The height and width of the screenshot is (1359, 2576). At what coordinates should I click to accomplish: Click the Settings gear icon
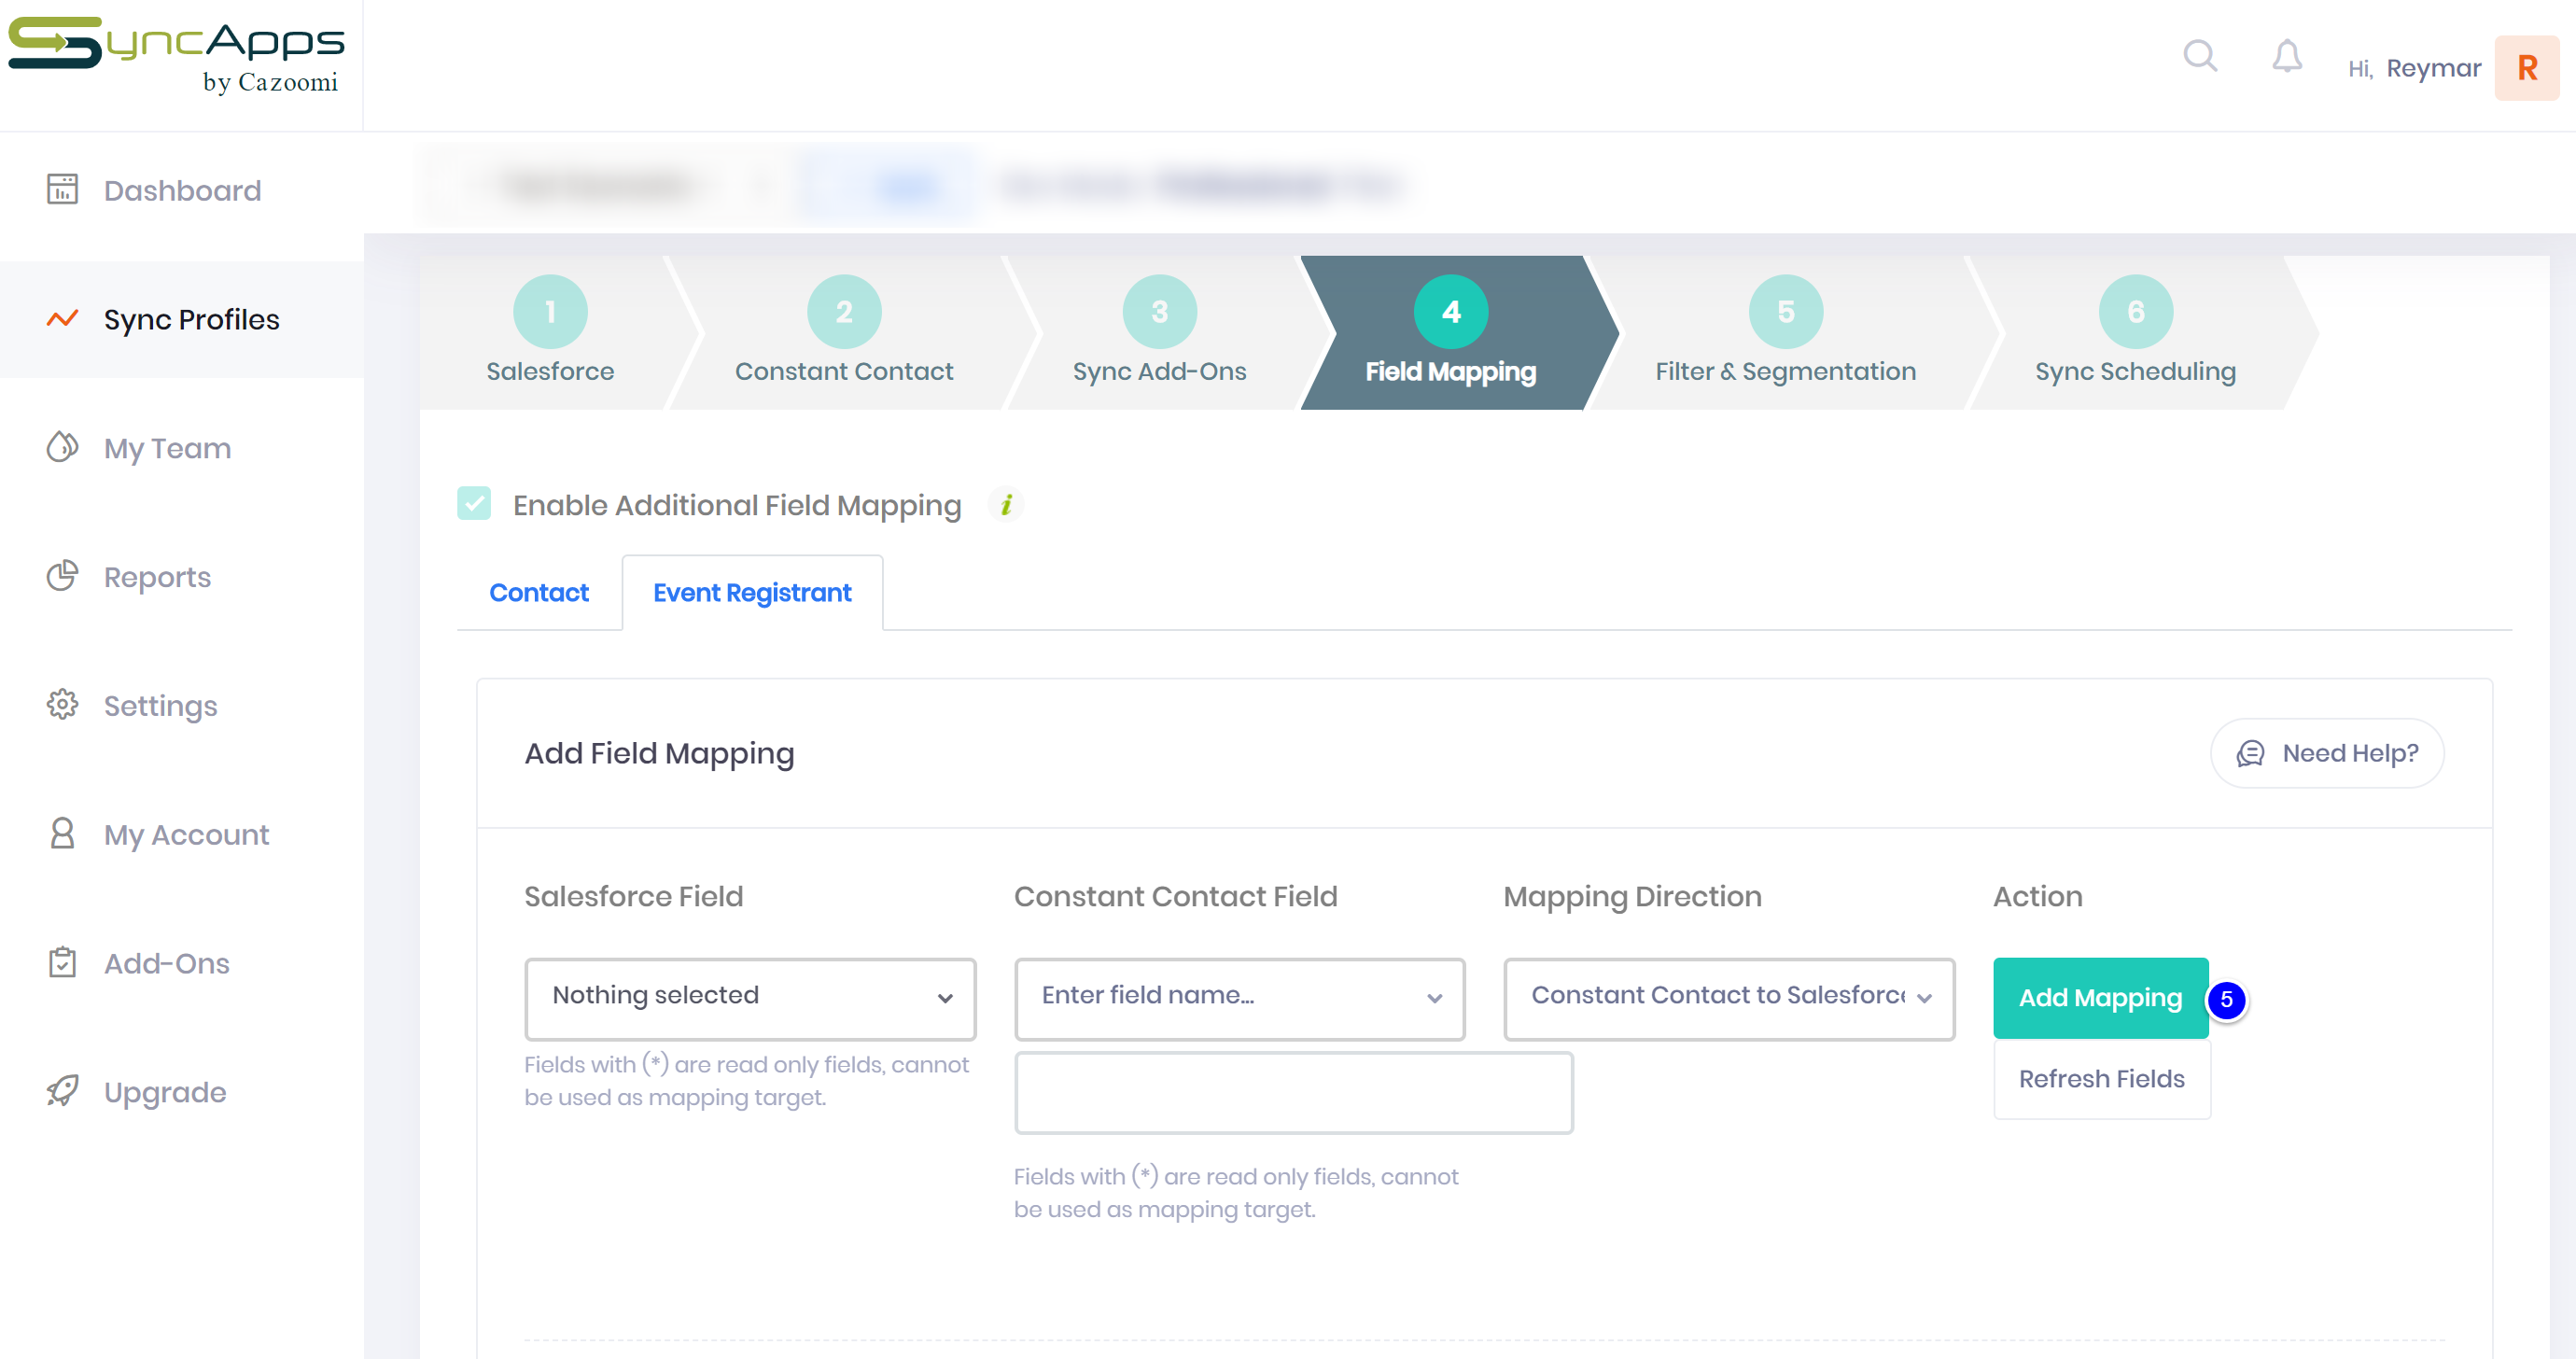(x=62, y=705)
